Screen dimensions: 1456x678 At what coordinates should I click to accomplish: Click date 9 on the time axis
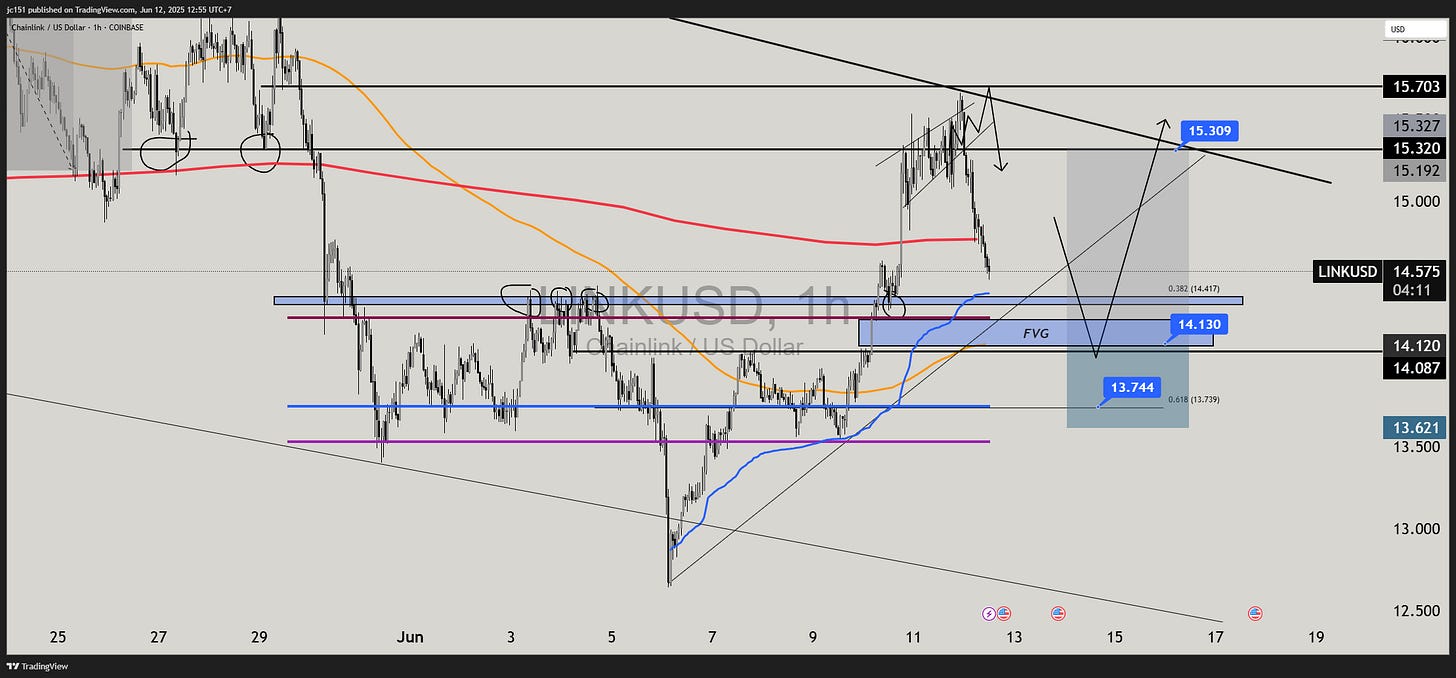click(x=813, y=637)
